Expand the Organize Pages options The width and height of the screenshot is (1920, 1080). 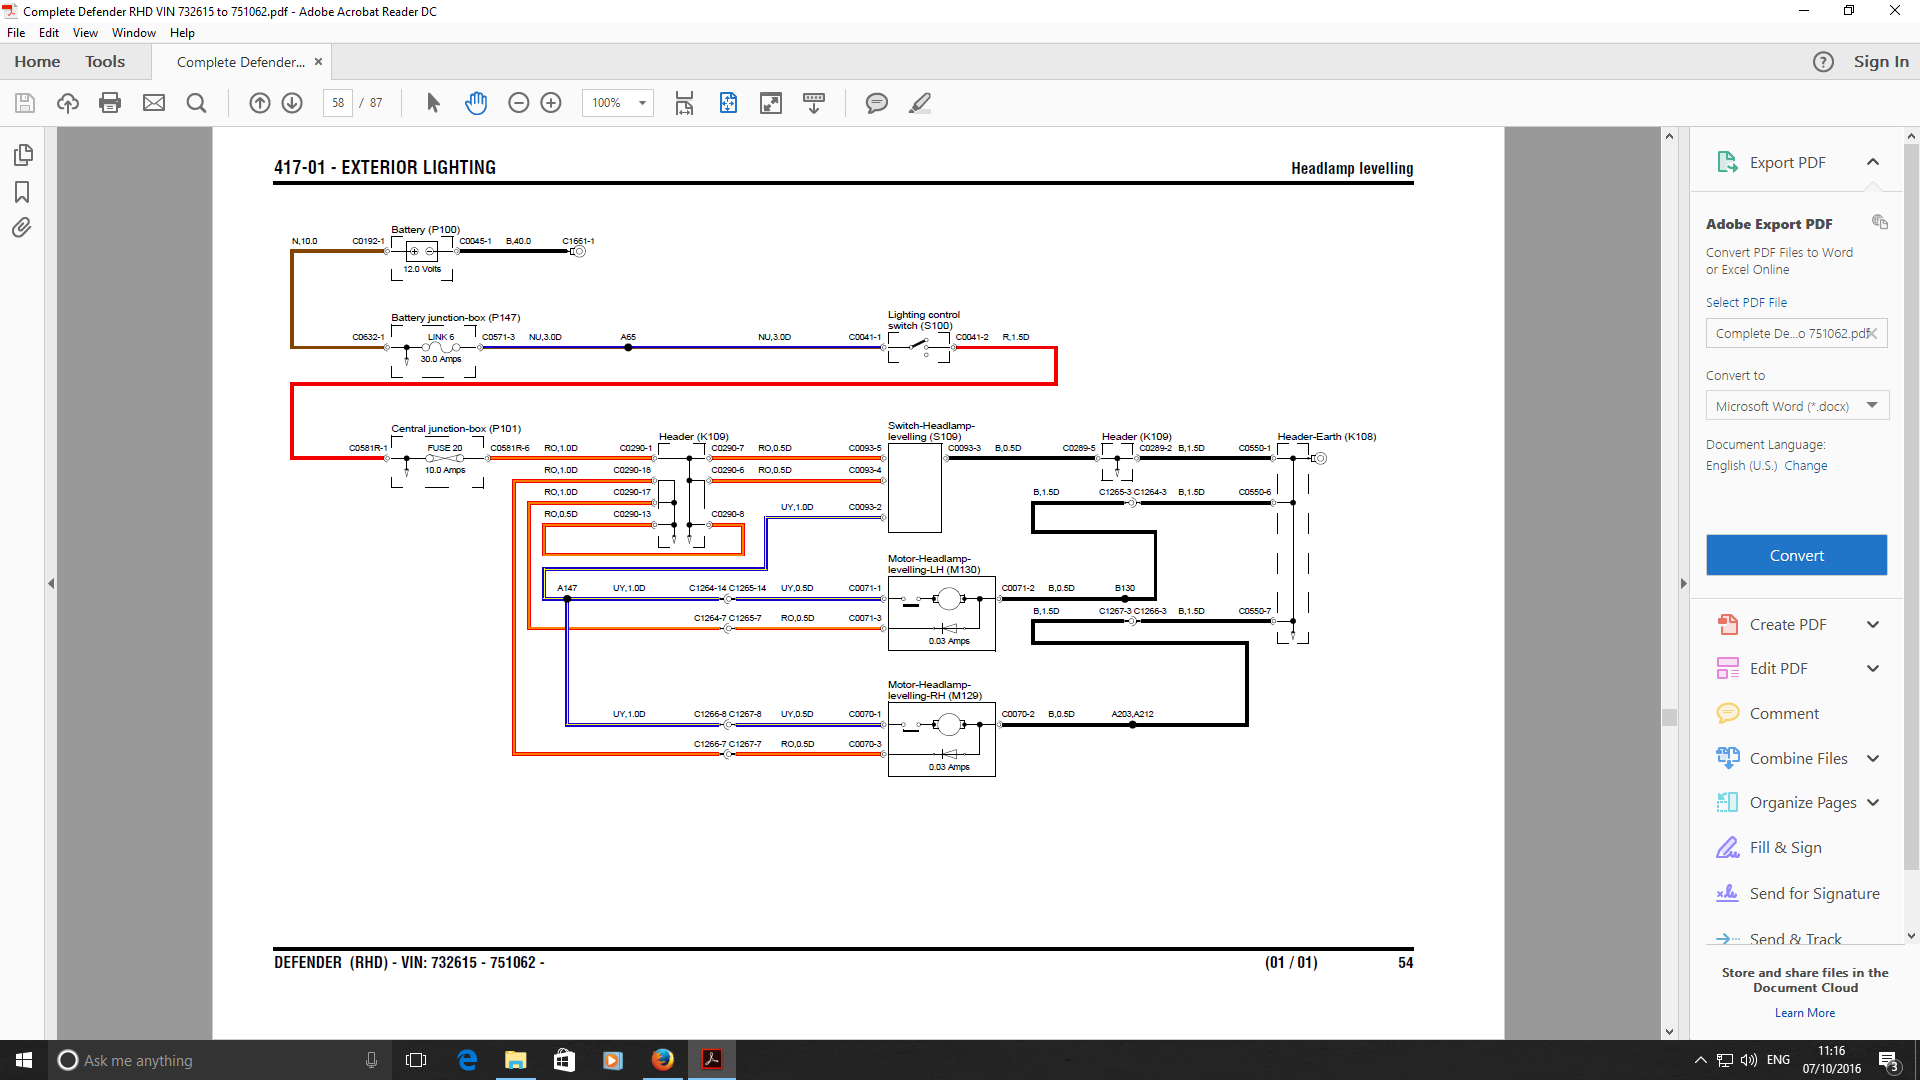click(1873, 803)
